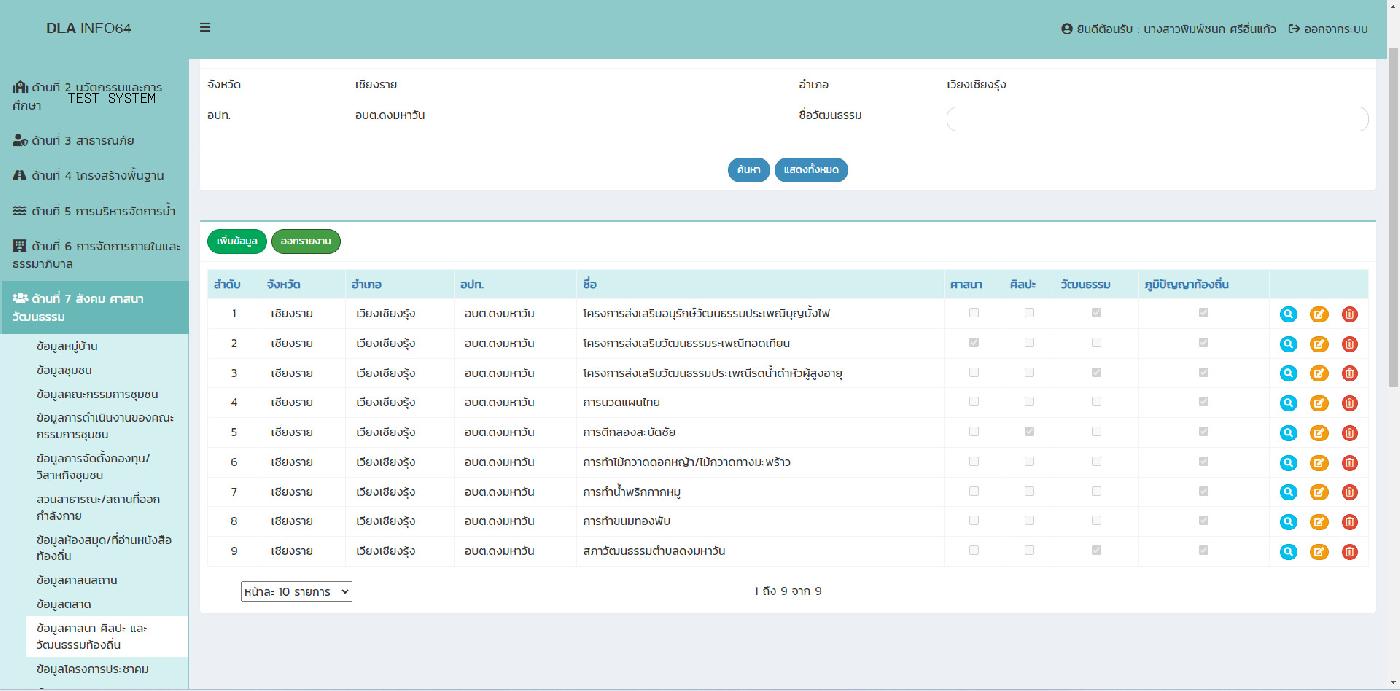Select ข้อมูลตลาด from the sidebar submenu
The height and width of the screenshot is (691, 1400).
click(64, 604)
